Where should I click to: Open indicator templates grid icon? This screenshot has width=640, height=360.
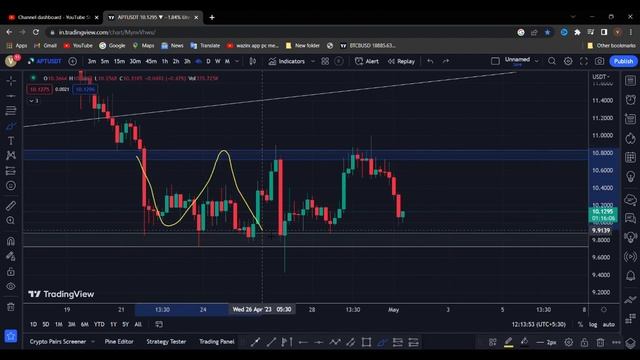tap(325, 61)
